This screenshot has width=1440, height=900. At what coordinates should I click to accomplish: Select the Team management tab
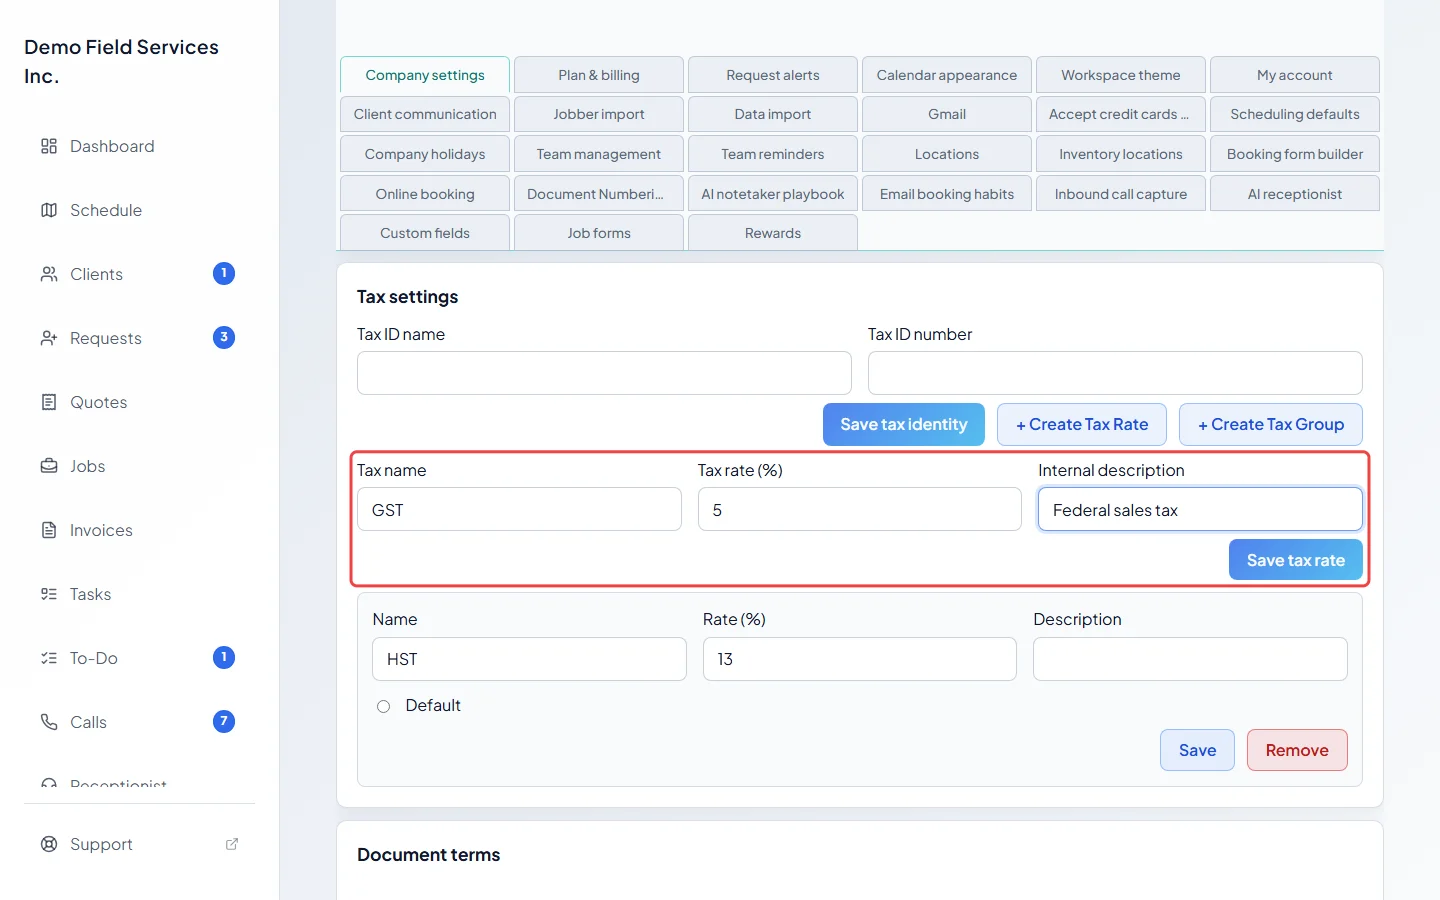599,154
